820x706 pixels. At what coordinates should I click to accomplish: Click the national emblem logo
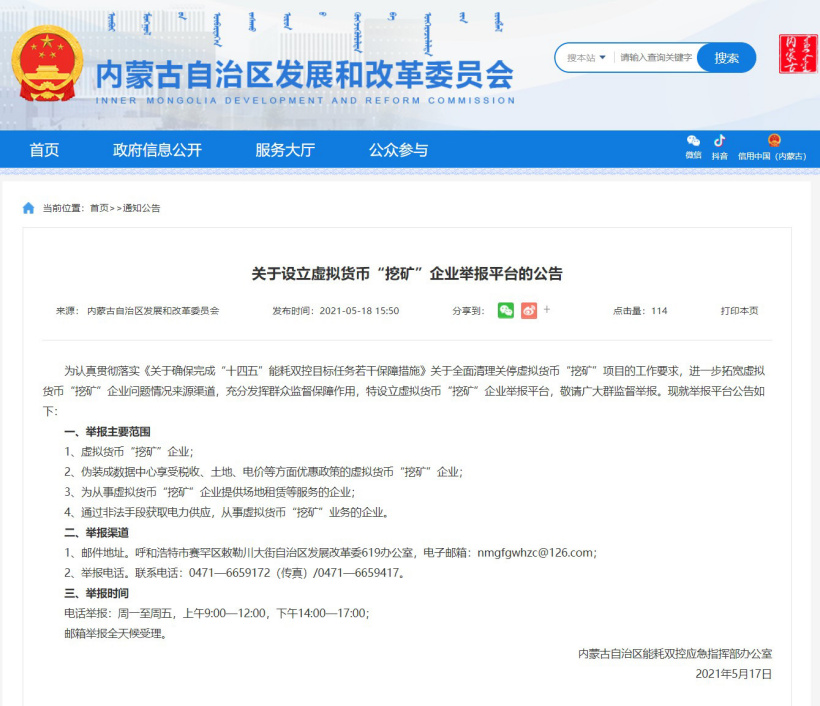(48, 63)
